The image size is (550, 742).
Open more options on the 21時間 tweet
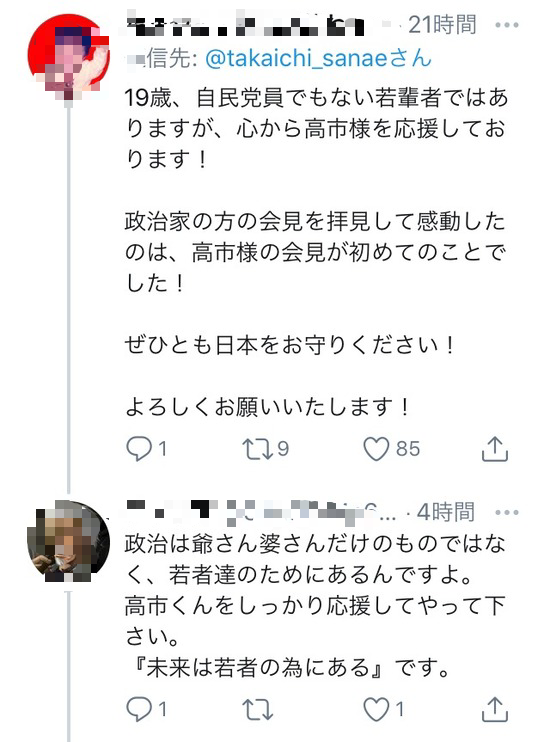507,25
